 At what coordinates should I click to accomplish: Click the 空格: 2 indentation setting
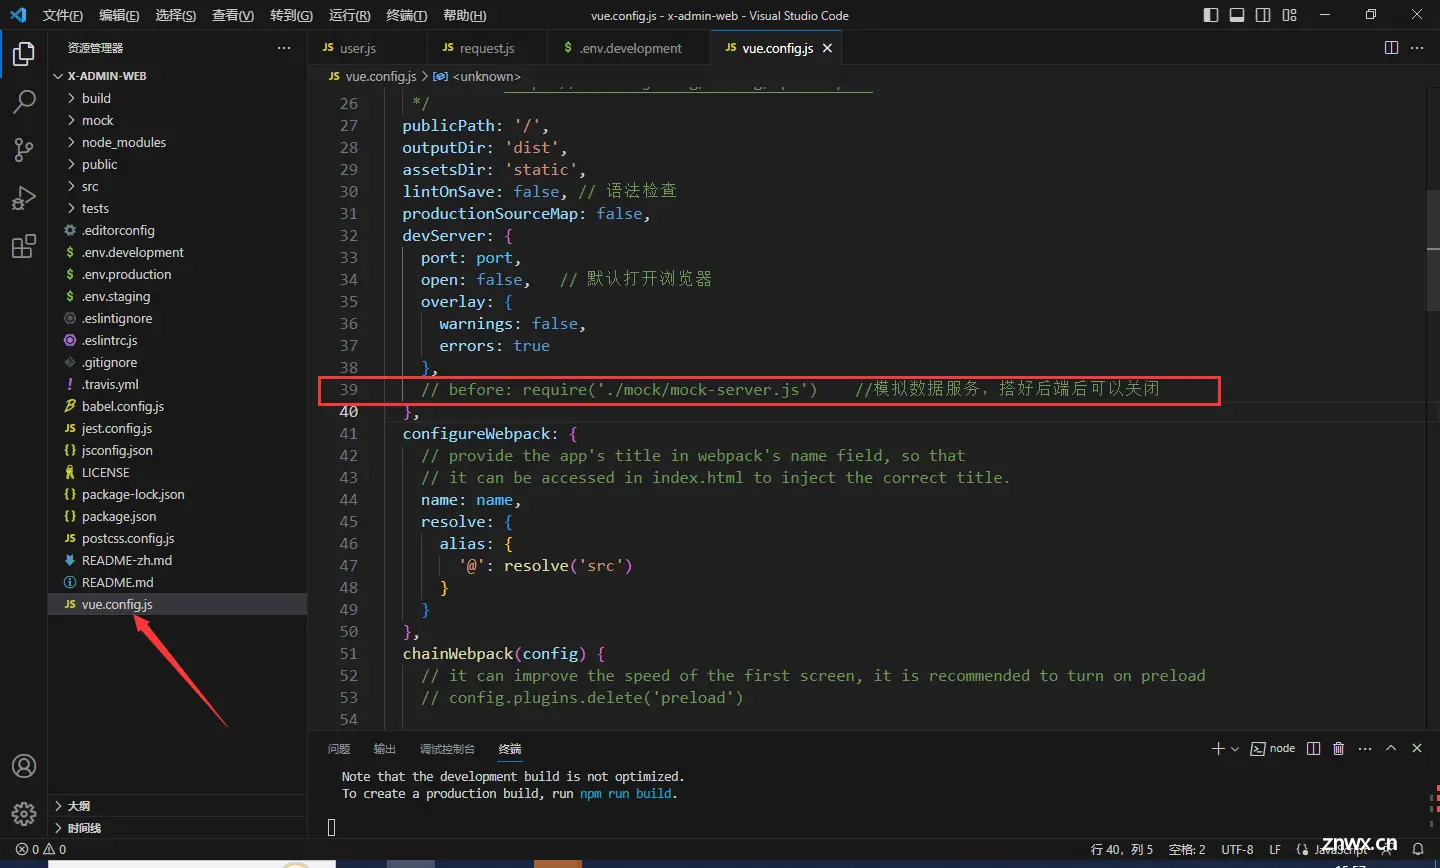pyautogui.click(x=1187, y=849)
